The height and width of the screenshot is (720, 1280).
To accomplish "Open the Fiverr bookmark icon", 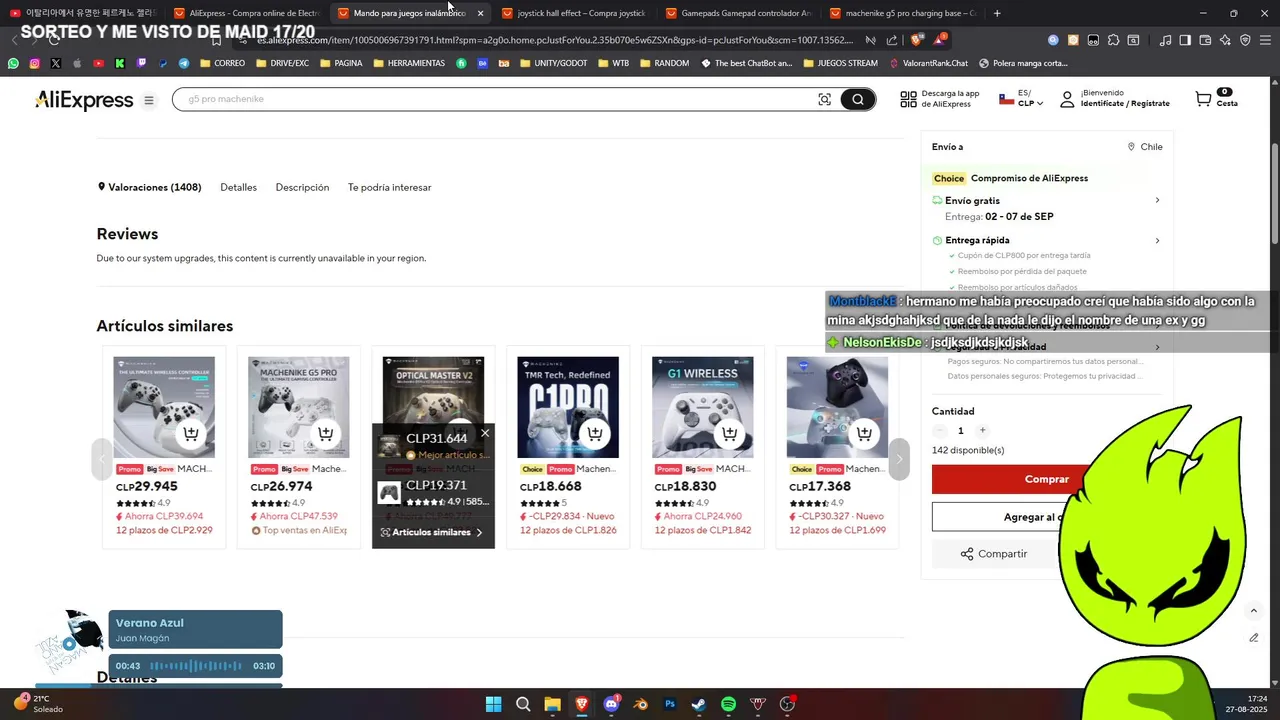I will [461, 63].
